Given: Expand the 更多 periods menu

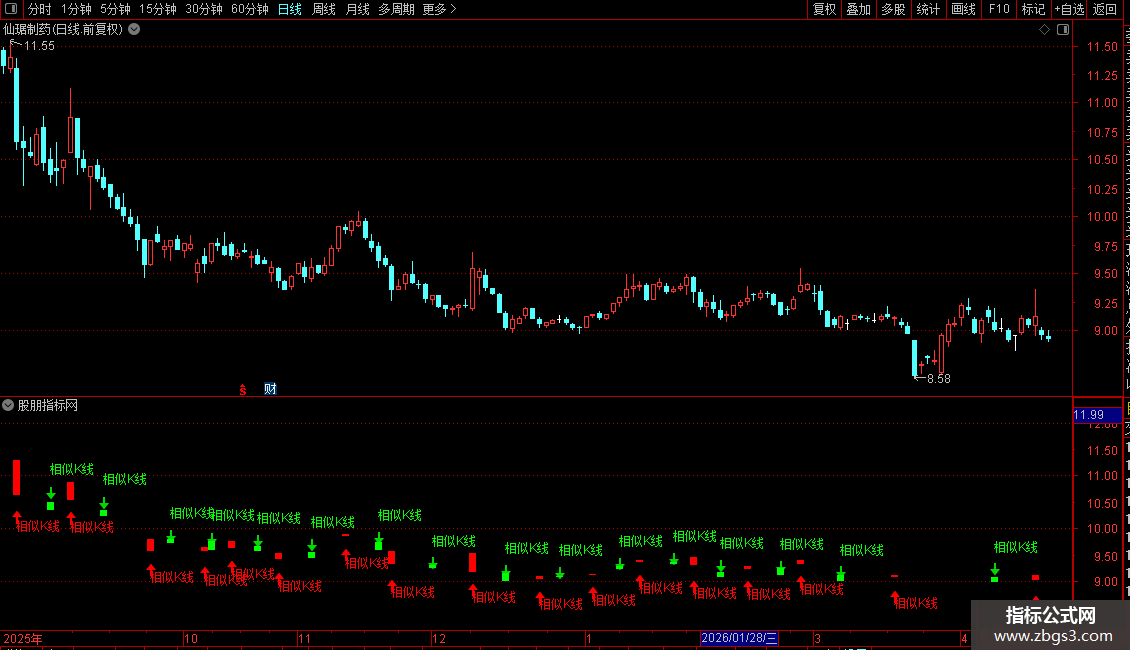Looking at the screenshot, I should (x=439, y=9).
